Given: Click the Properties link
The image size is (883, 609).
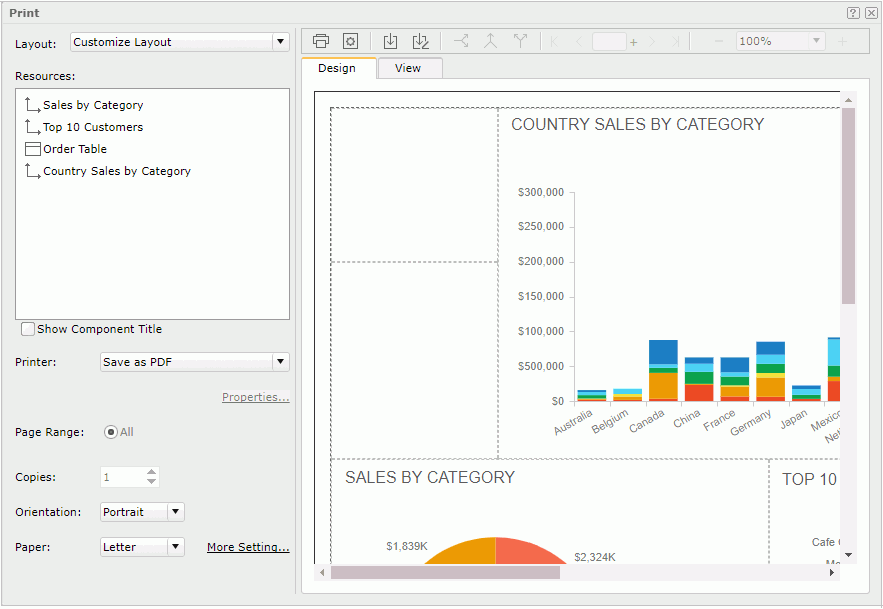Looking at the screenshot, I should click(255, 397).
